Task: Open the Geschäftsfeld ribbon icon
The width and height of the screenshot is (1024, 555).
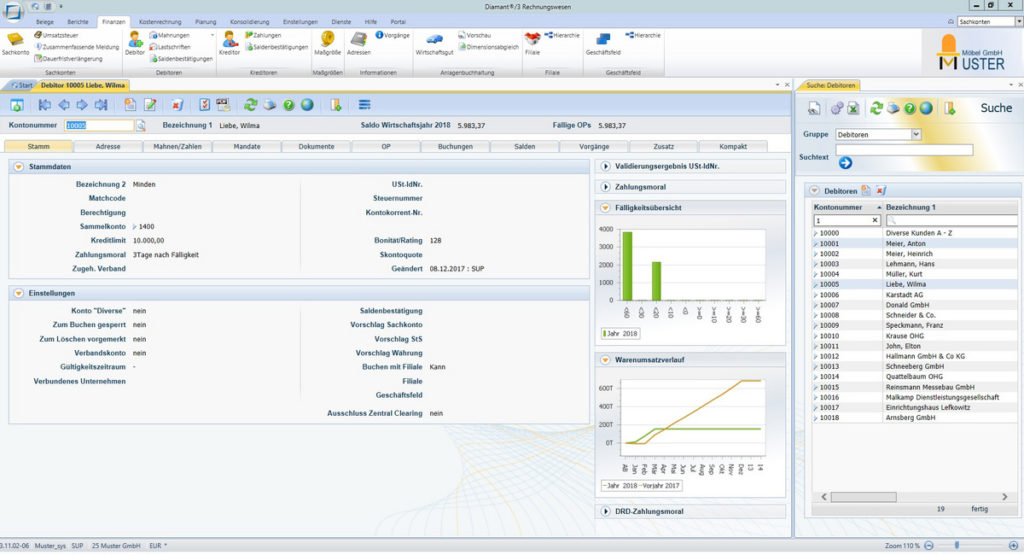Action: pos(603,43)
